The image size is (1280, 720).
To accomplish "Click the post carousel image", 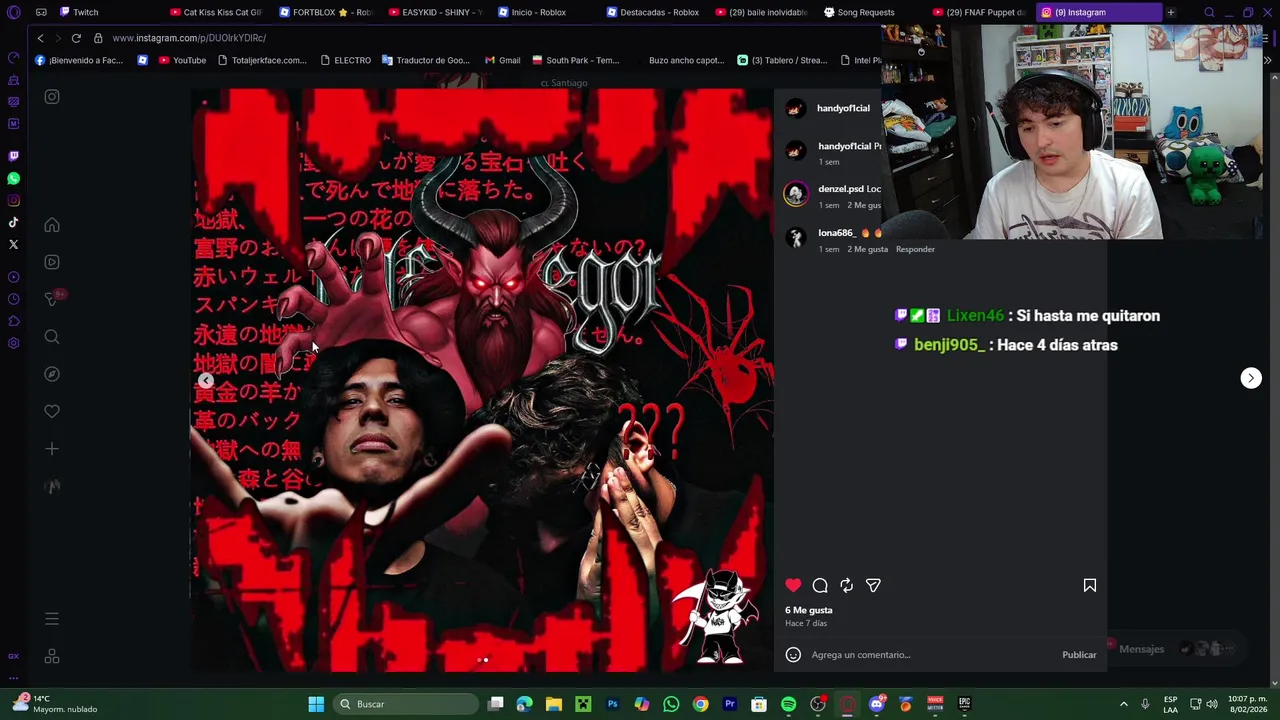I will pyautogui.click(x=482, y=380).
